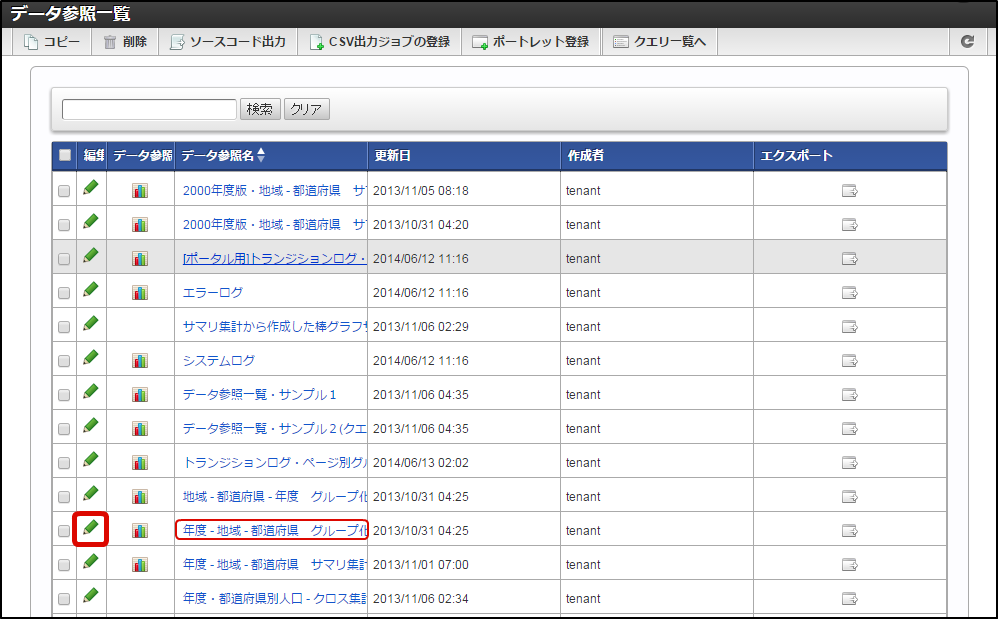Click the 作成者 column header
This screenshot has height=619, width=998.
(x=585, y=156)
